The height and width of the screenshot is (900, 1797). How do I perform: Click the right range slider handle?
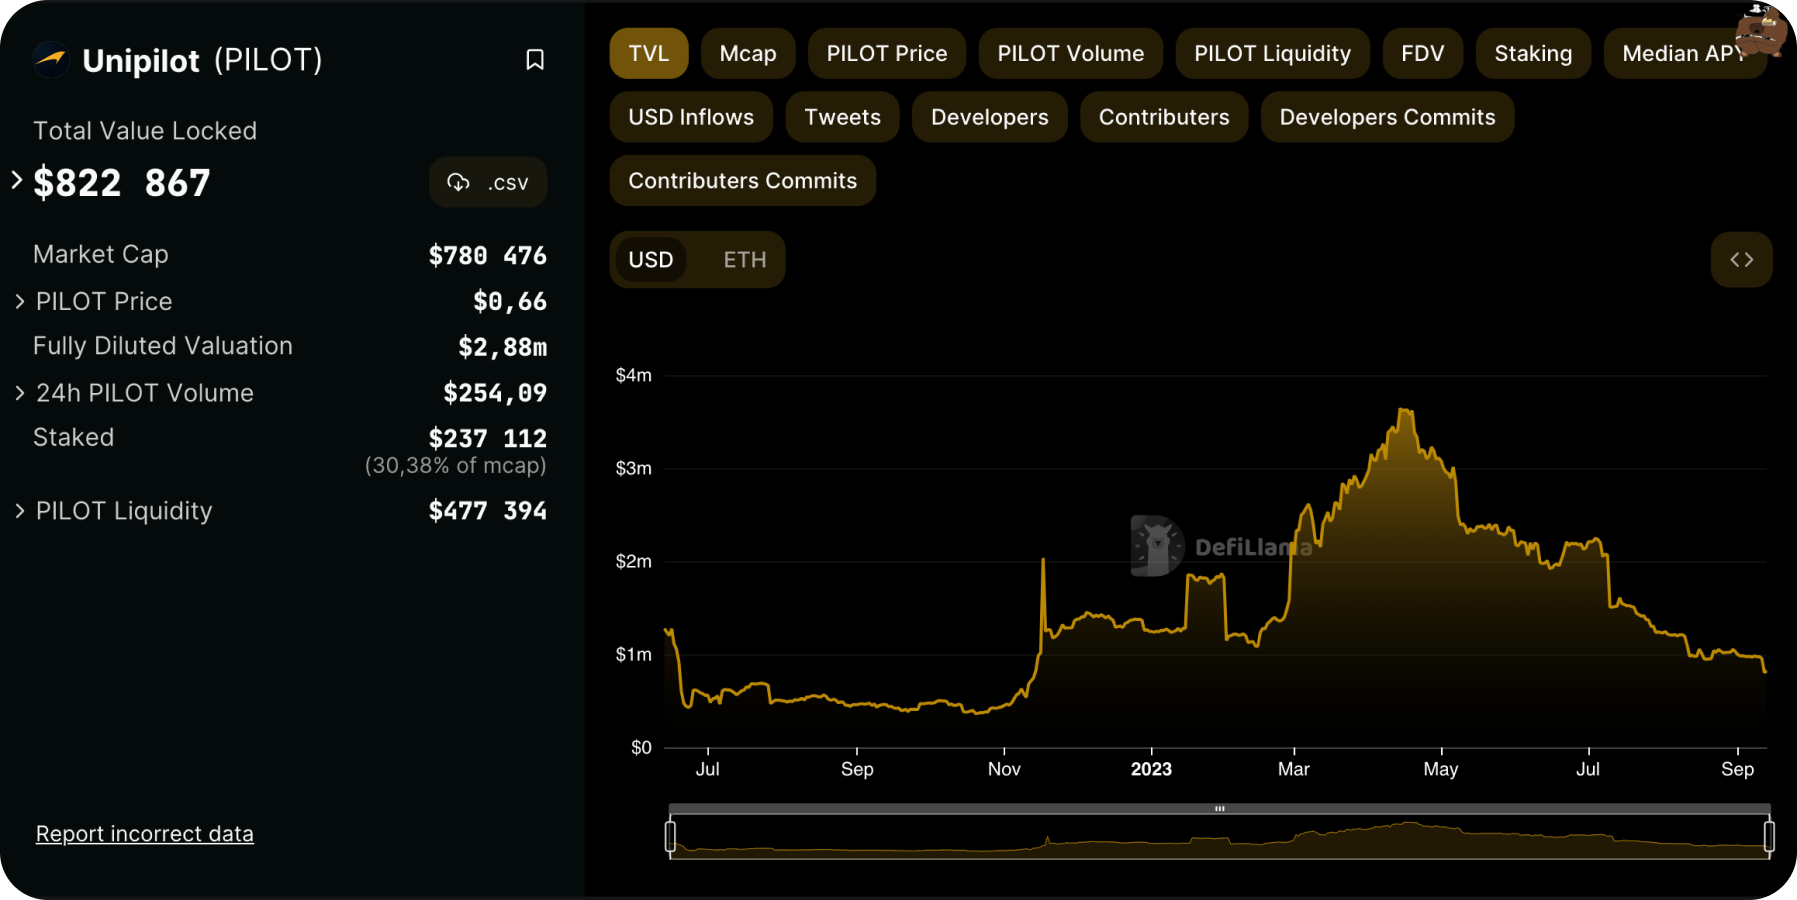(1769, 836)
